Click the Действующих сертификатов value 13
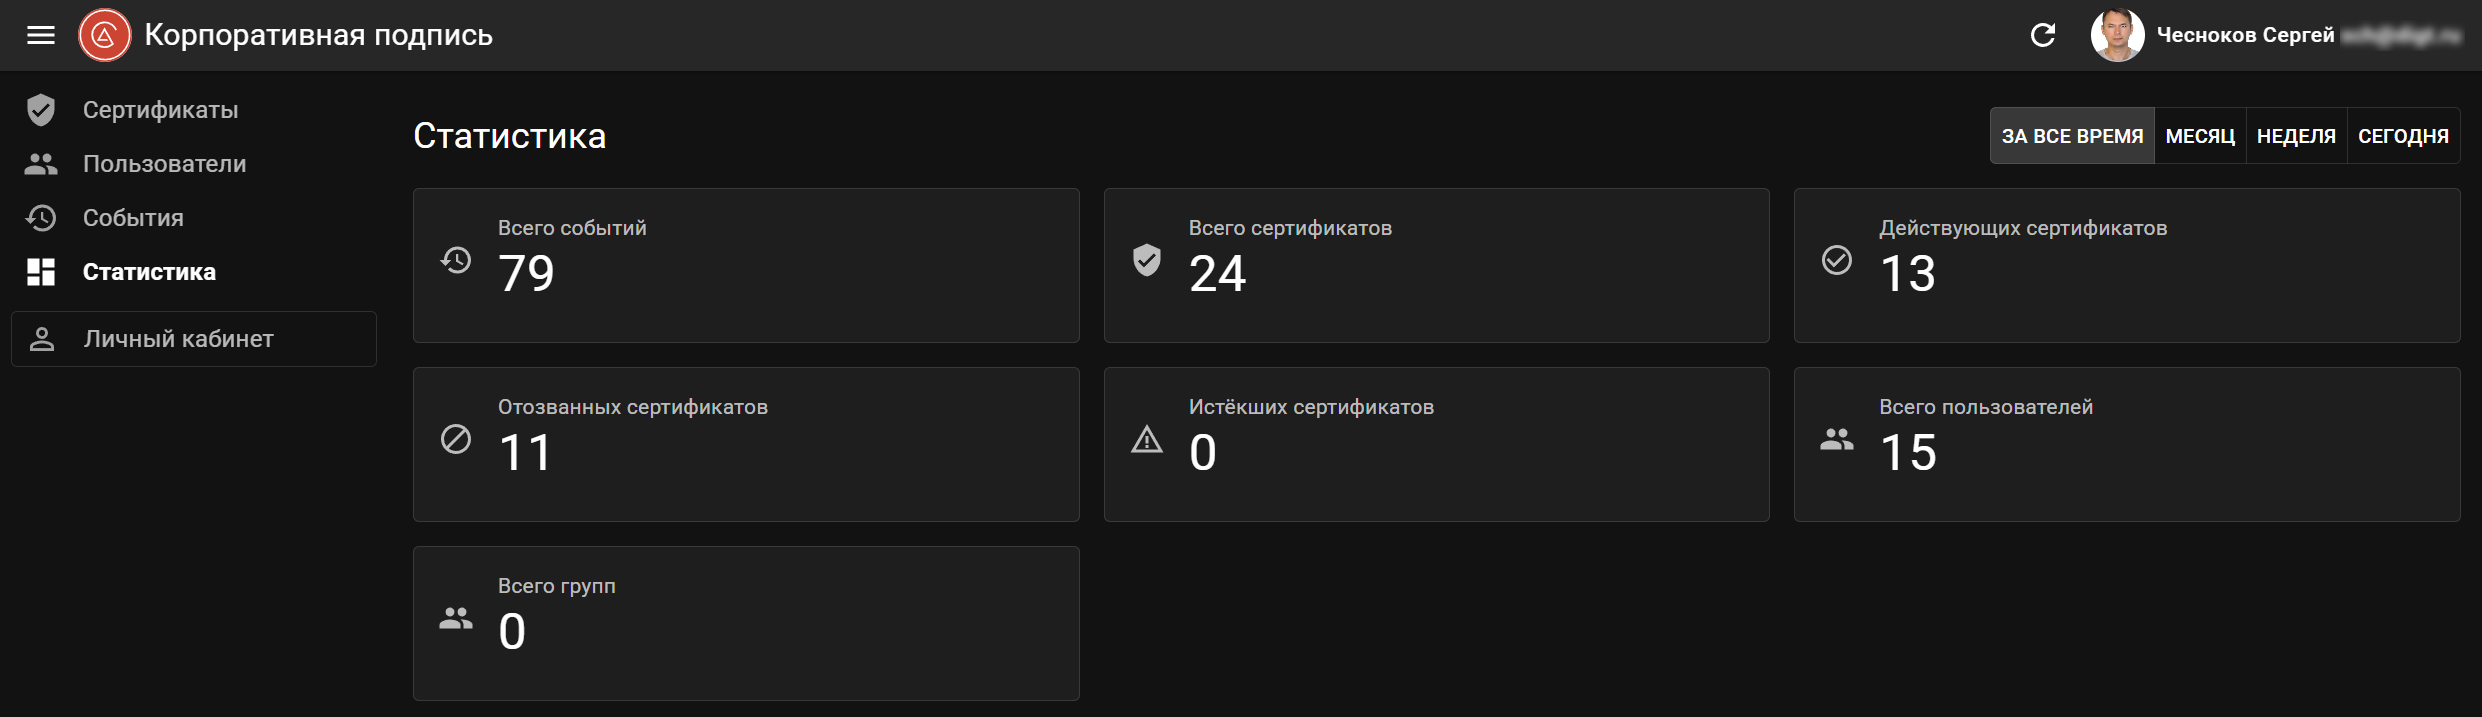 coord(1908,273)
